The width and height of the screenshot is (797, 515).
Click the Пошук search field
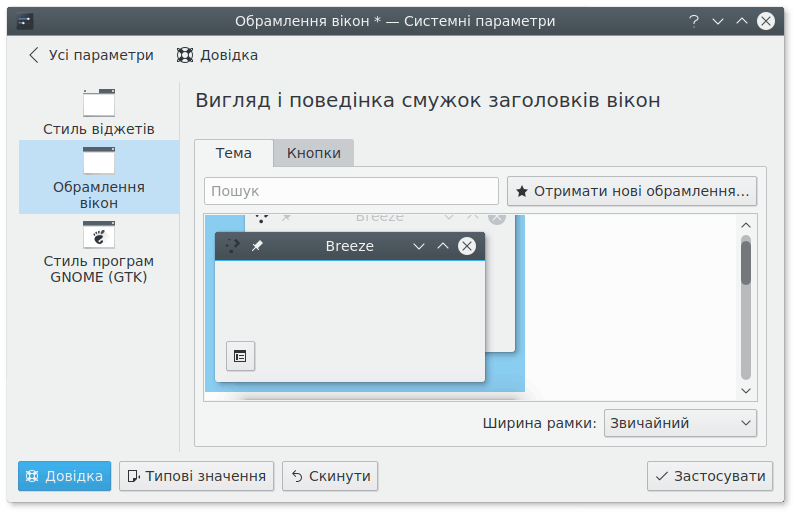coord(351,191)
